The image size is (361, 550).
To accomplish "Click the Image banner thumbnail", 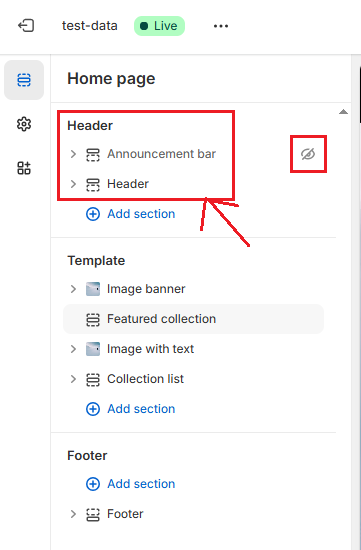I will pyautogui.click(x=93, y=289).
